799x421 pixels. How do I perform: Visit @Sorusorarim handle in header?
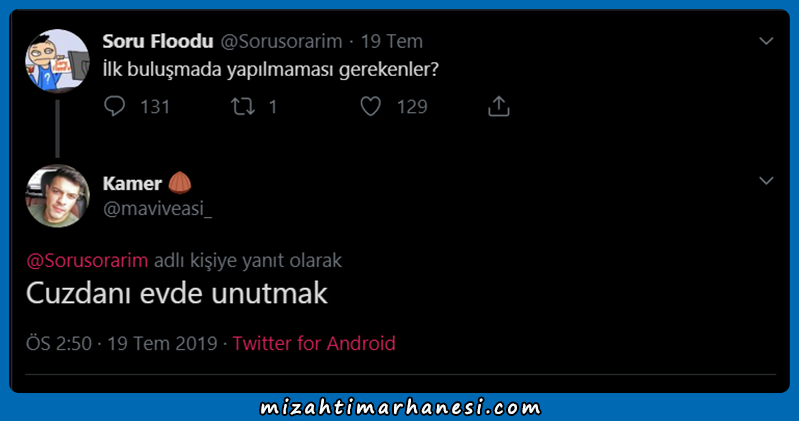pos(281,41)
